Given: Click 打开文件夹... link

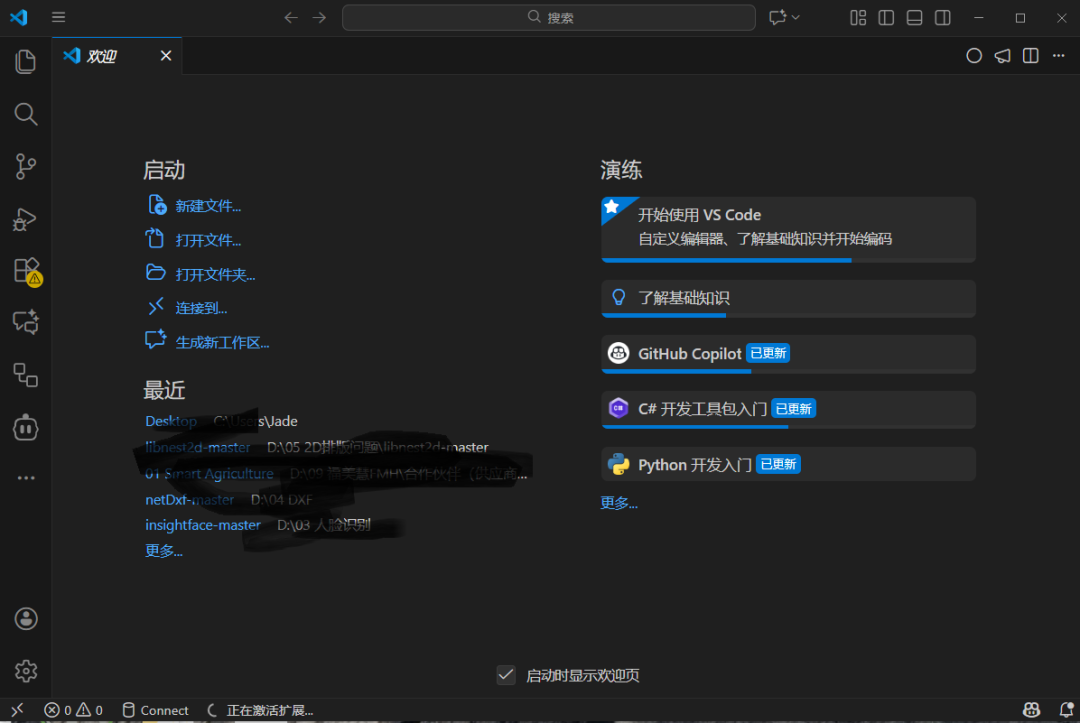Looking at the screenshot, I should 215,275.
